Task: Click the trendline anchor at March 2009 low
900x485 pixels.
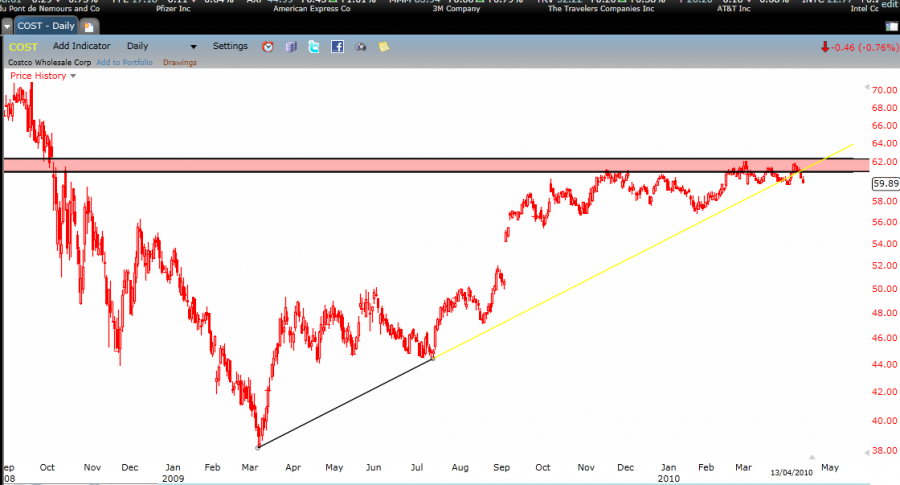Action: [258, 447]
